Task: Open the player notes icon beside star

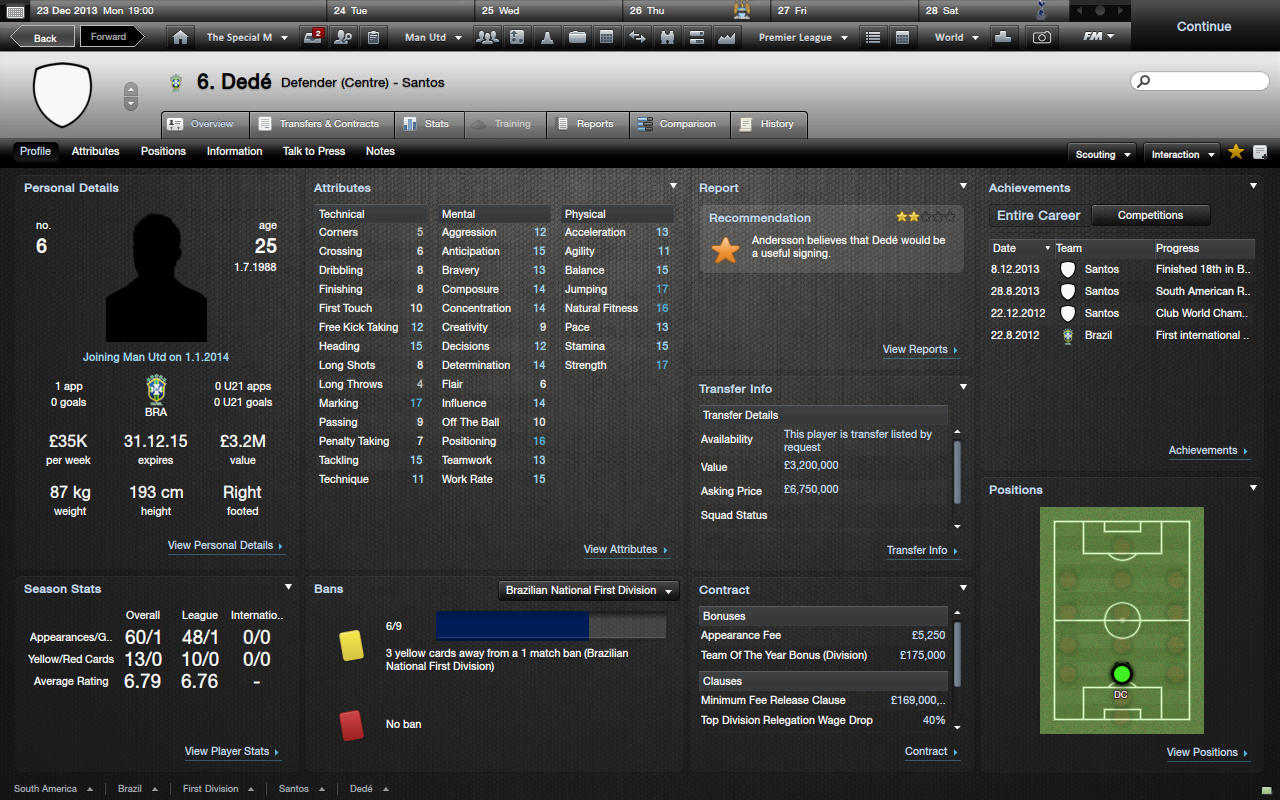Action: coord(1260,153)
